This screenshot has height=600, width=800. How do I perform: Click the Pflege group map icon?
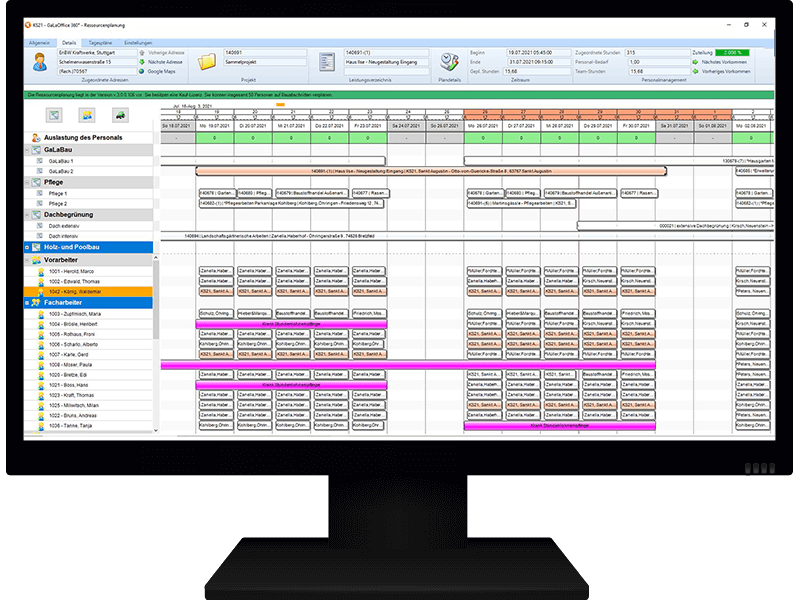tap(36, 182)
